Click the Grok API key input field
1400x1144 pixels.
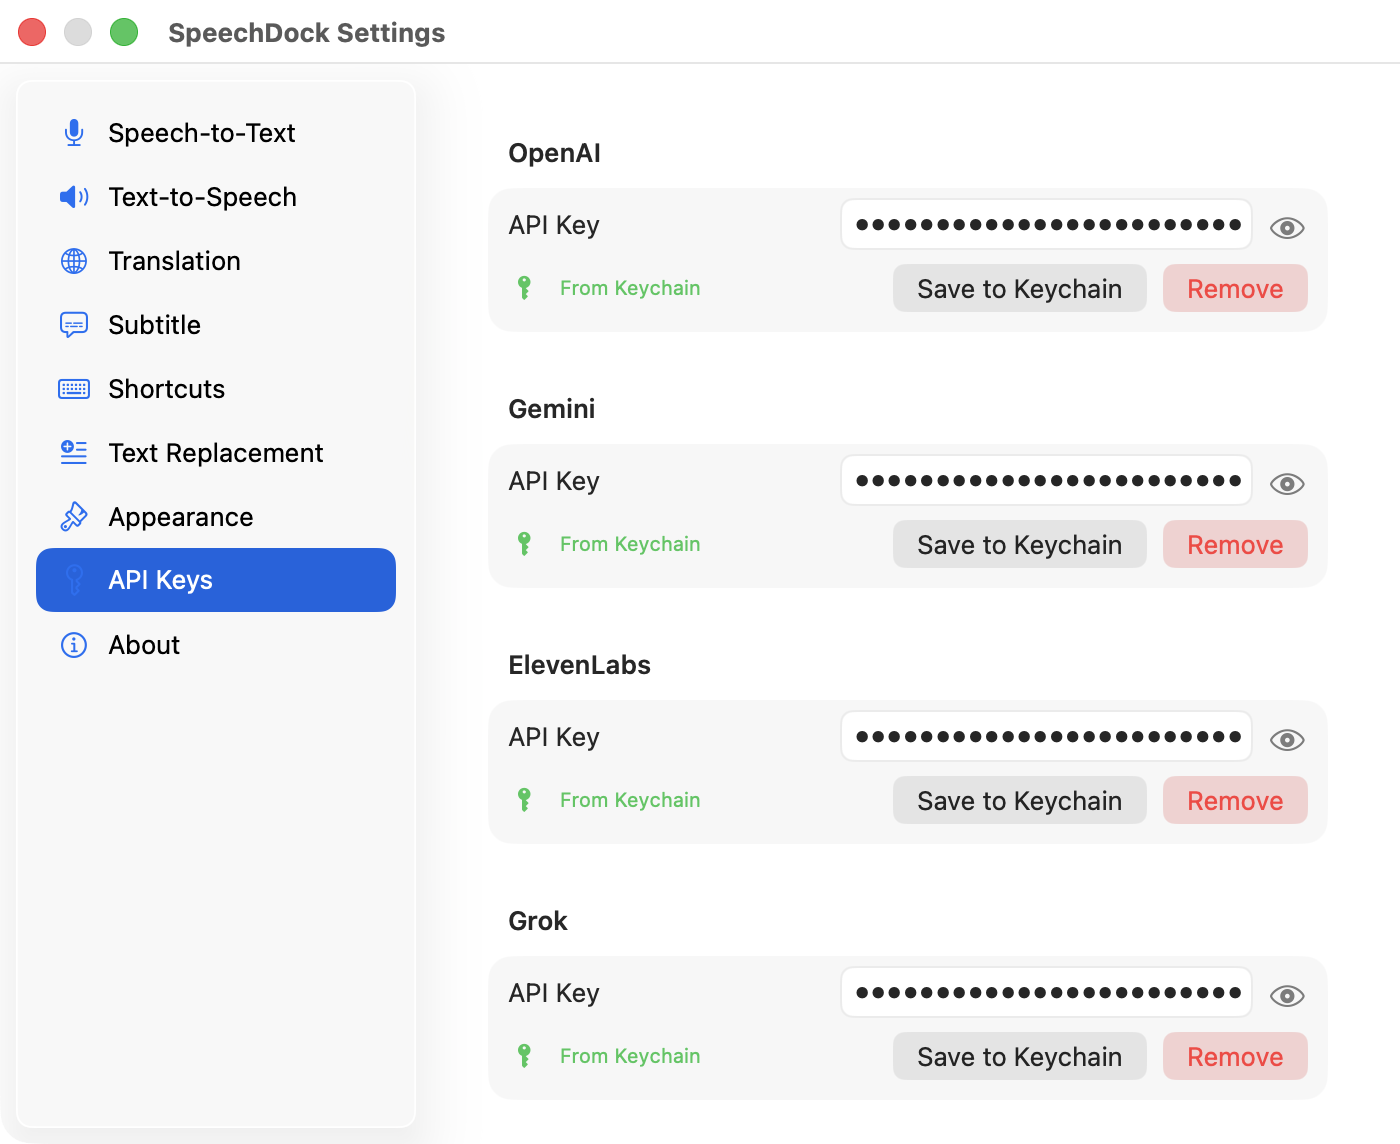tap(1046, 992)
